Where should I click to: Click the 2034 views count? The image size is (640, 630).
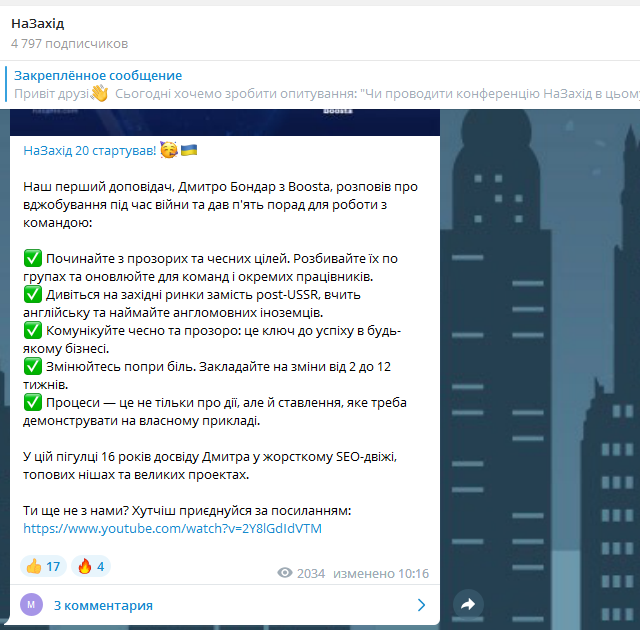coord(311,574)
